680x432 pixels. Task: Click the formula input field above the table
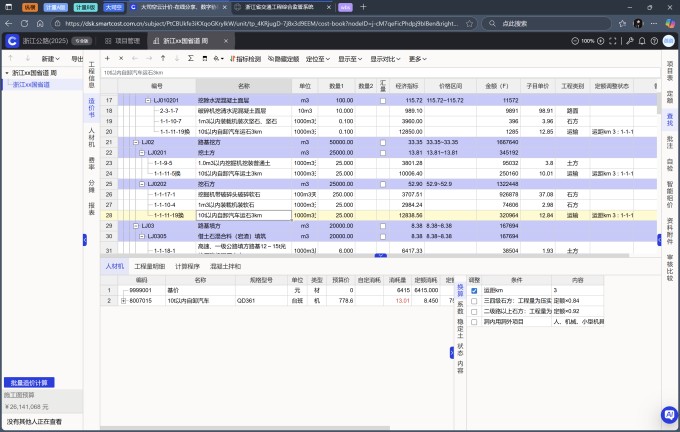(x=350, y=73)
